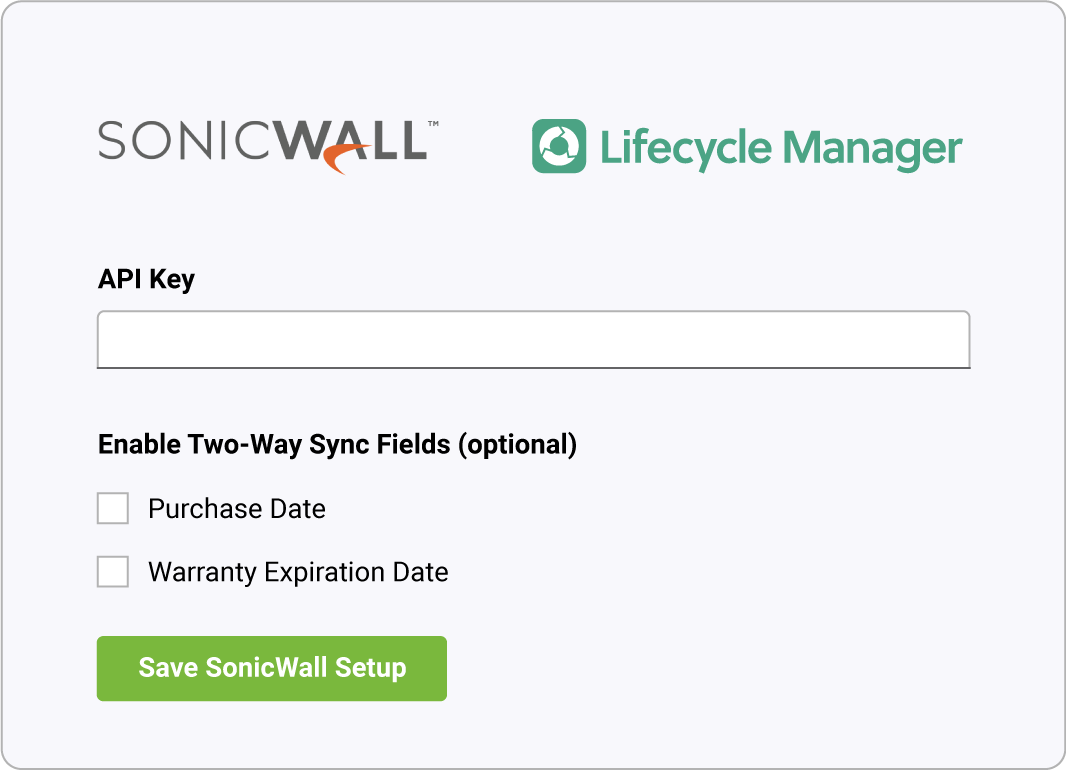This screenshot has width=1066, height=770.
Task: Click the "API Key" field label
Action: pyautogui.click(x=146, y=279)
